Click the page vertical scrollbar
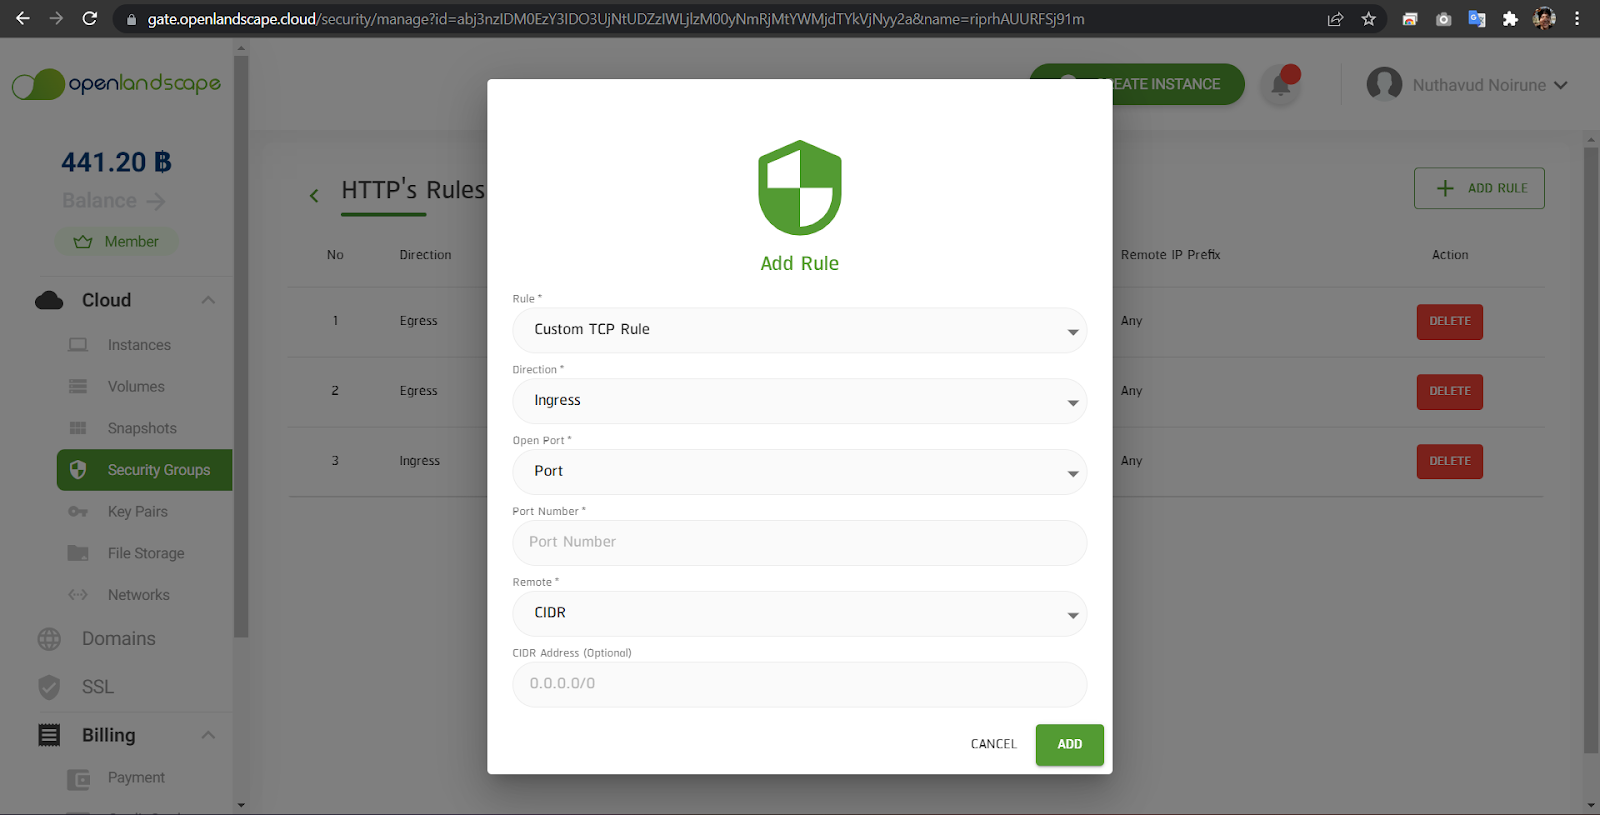This screenshot has width=1600, height=815. coord(1591,450)
